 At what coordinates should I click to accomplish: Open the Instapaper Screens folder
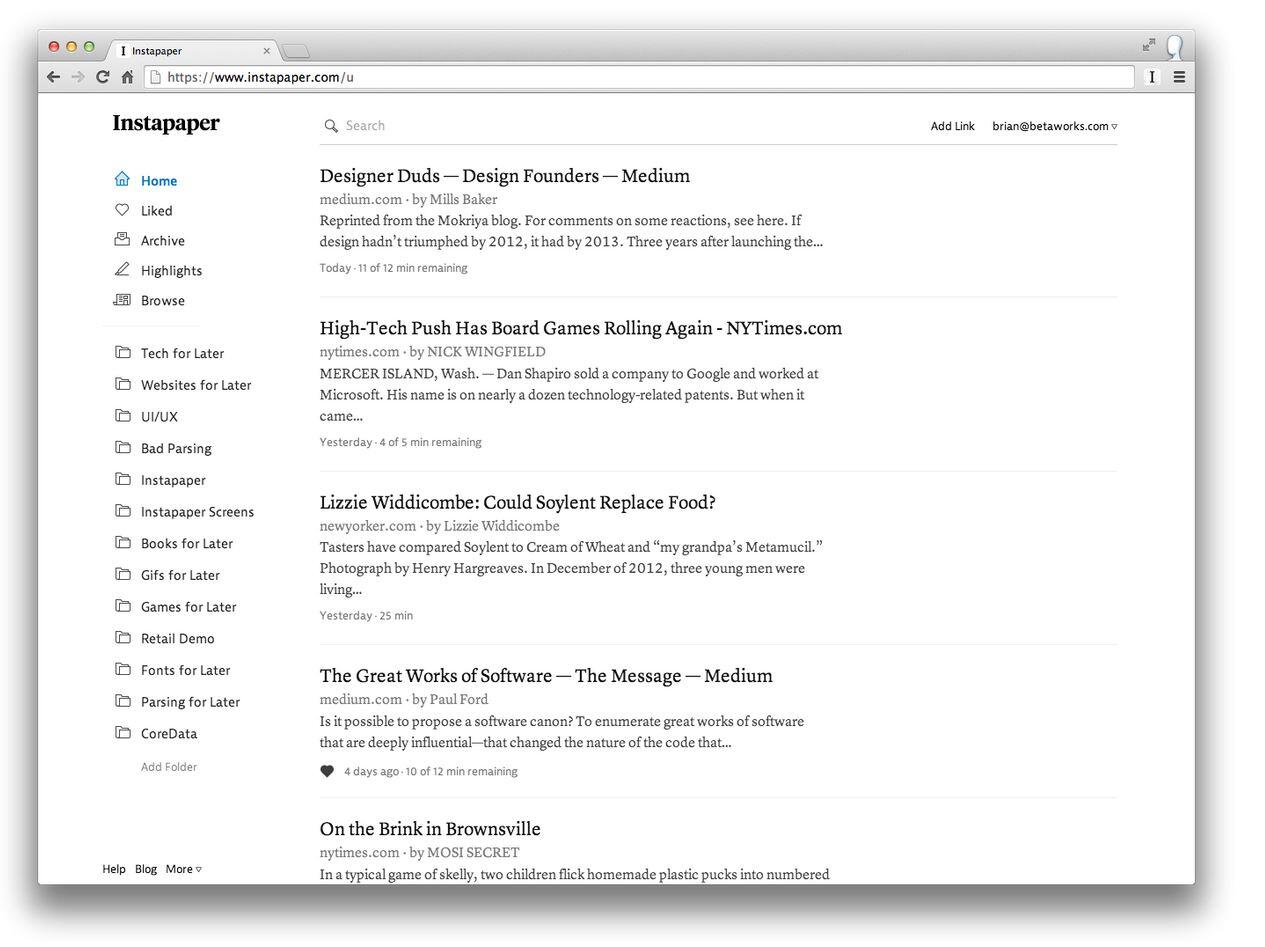[198, 512]
